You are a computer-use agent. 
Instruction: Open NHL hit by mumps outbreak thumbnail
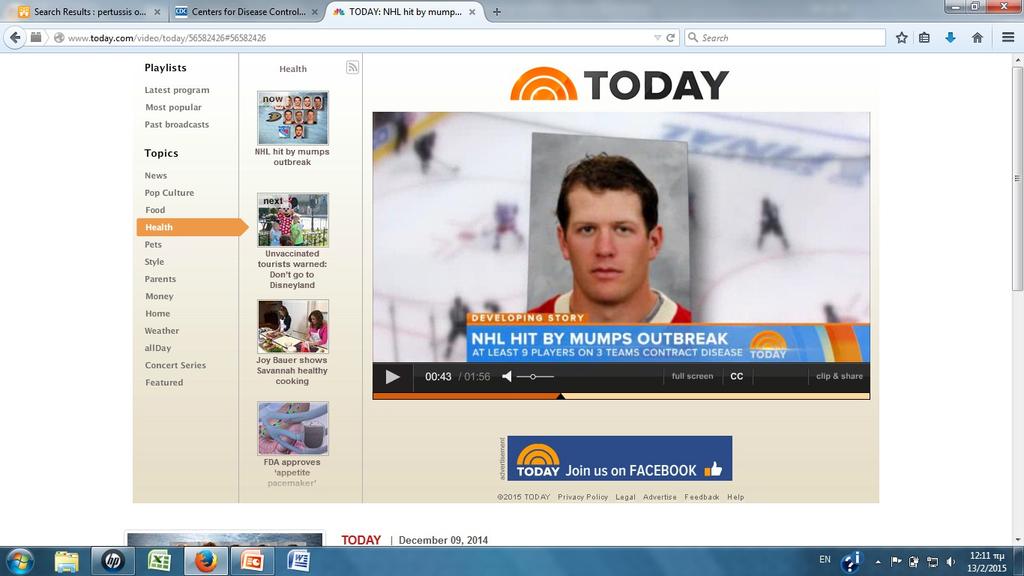(x=293, y=118)
